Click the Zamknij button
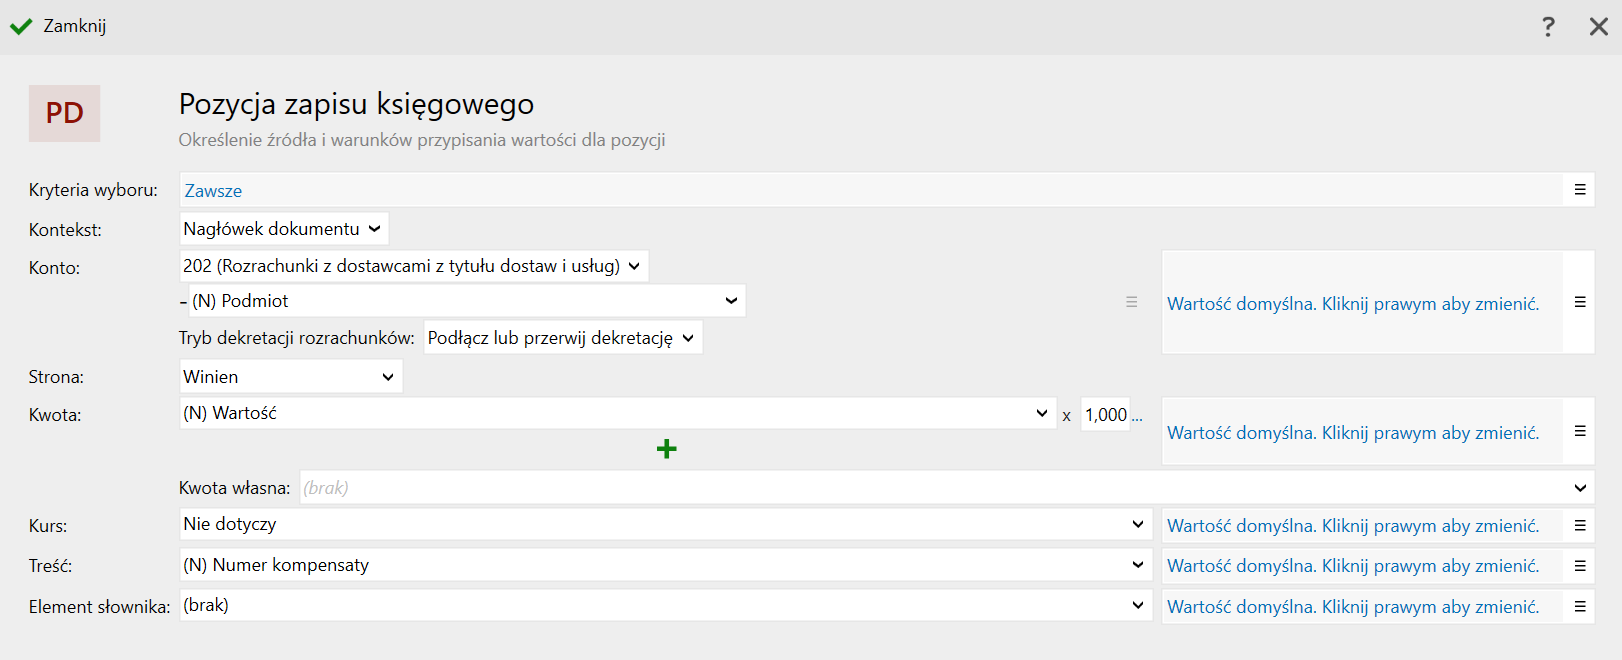 [59, 26]
